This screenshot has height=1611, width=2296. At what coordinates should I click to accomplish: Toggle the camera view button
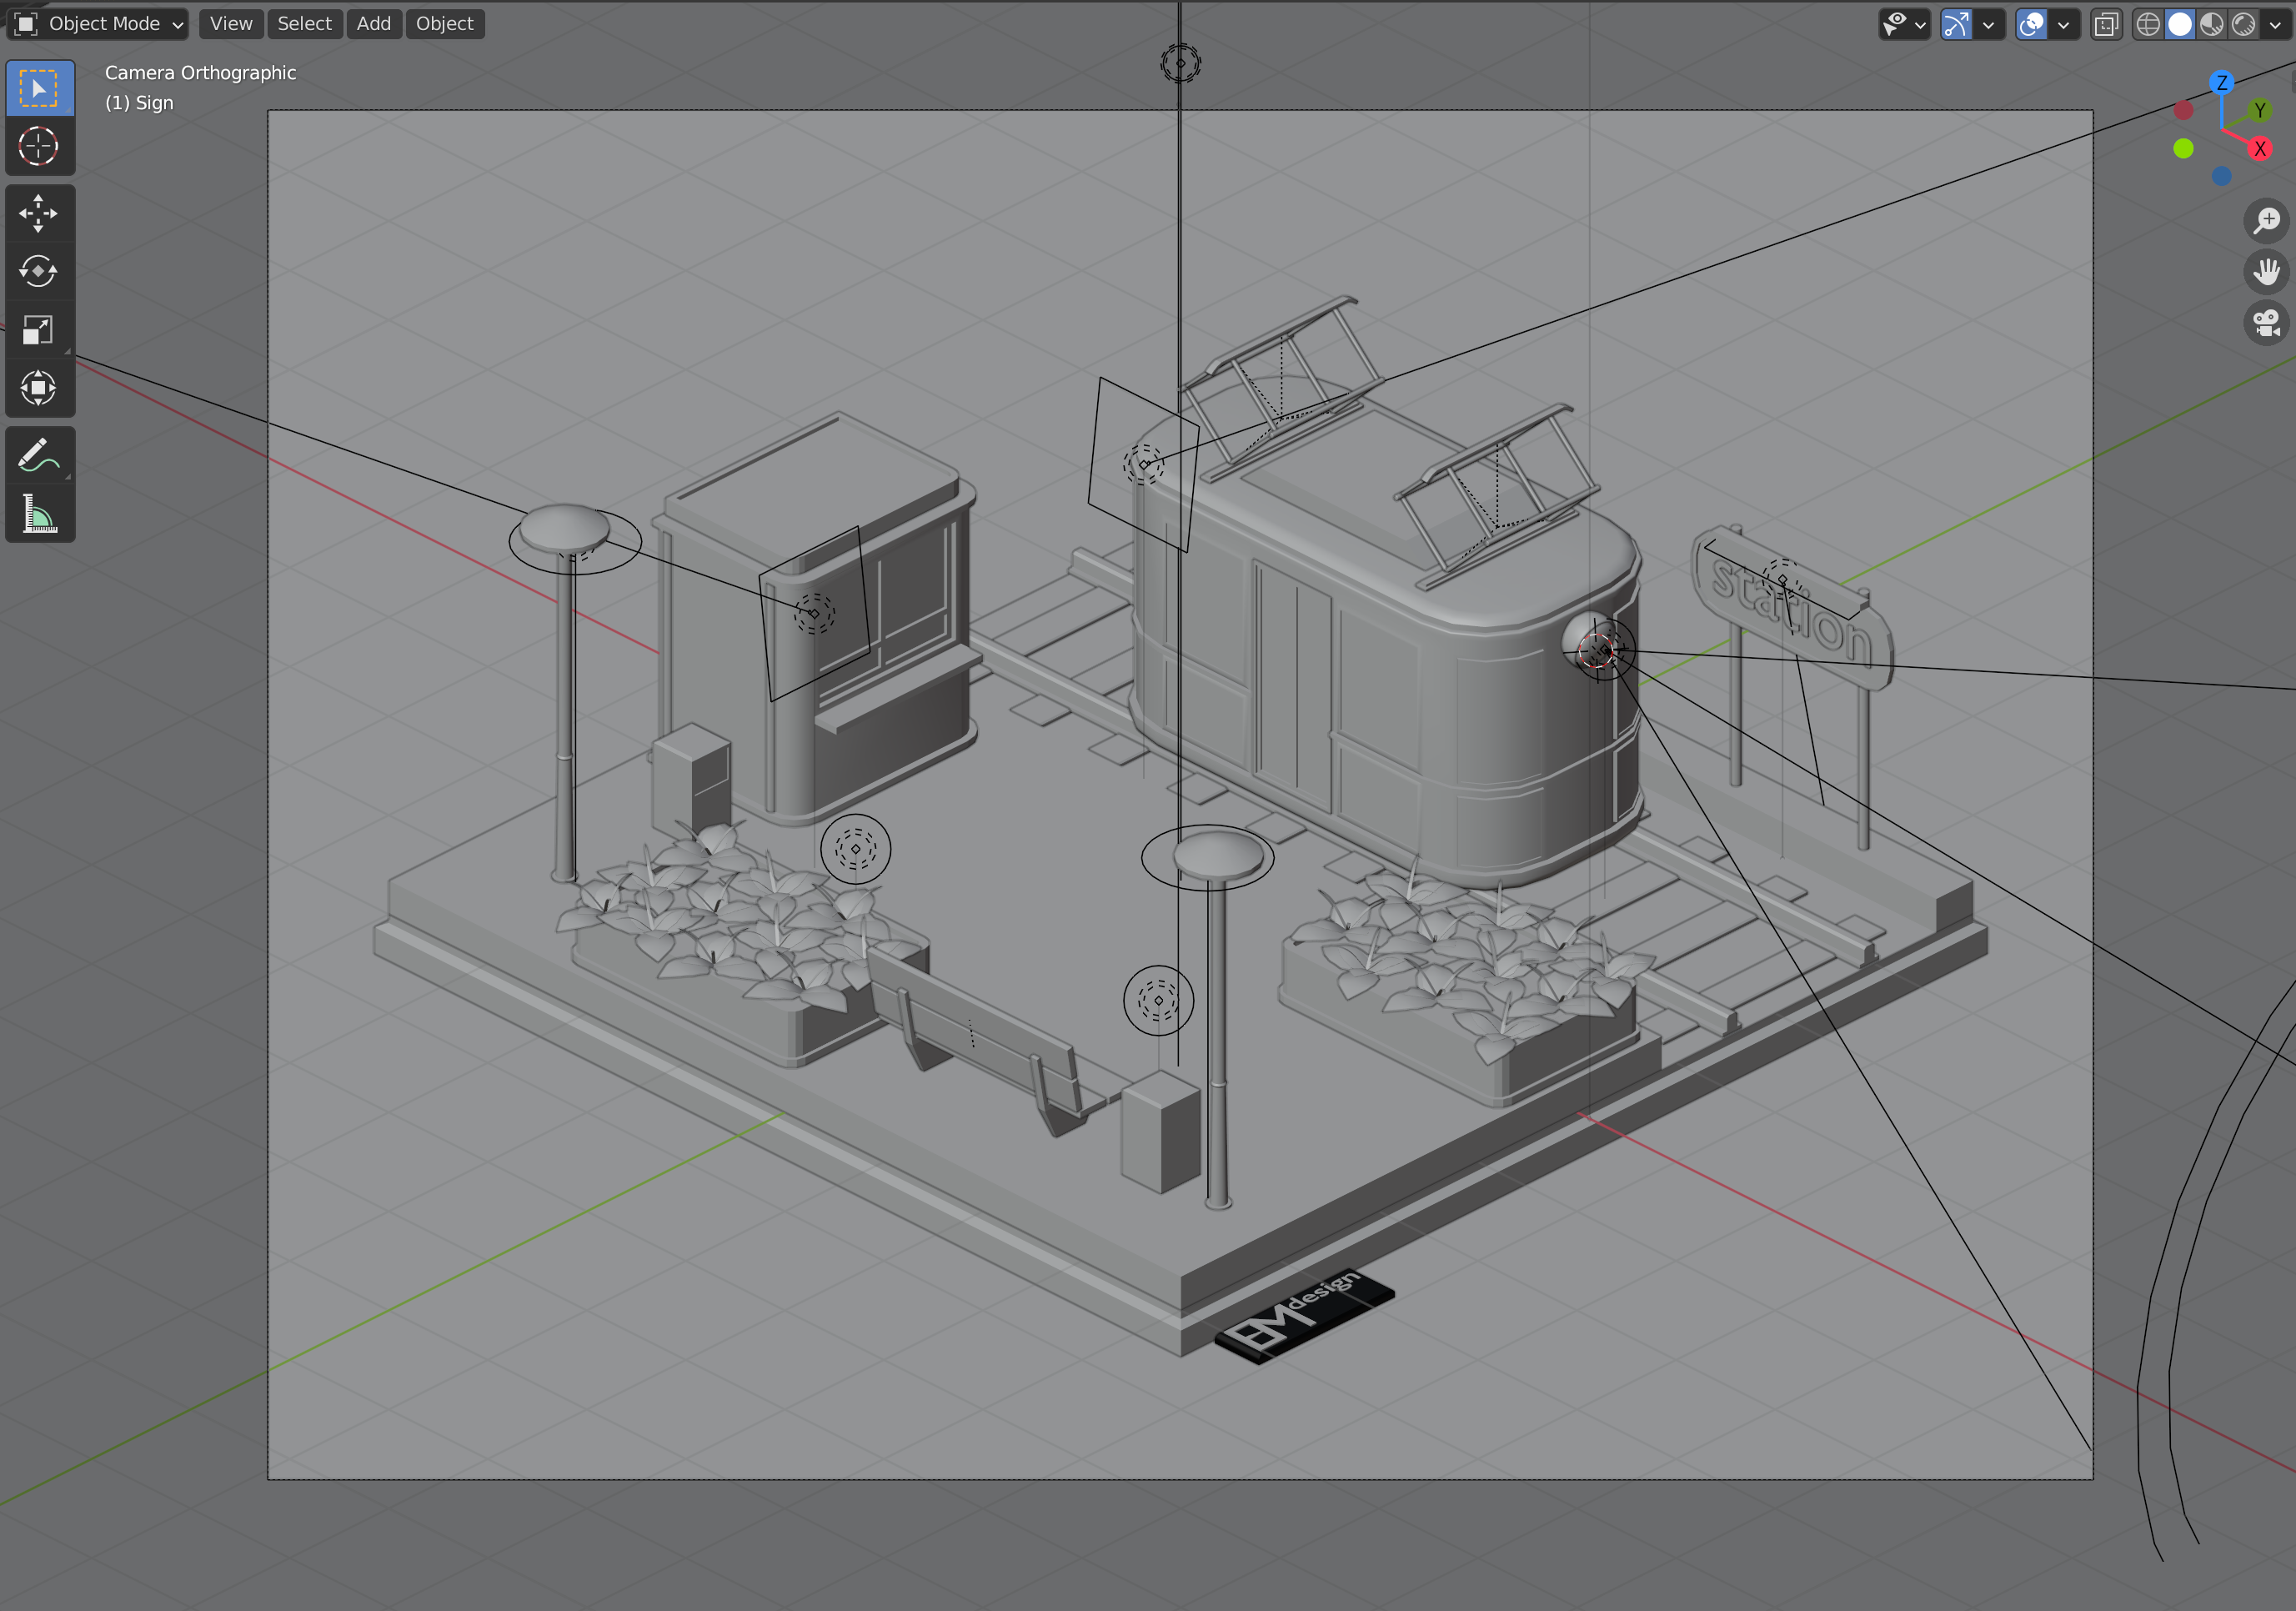pos(2267,323)
